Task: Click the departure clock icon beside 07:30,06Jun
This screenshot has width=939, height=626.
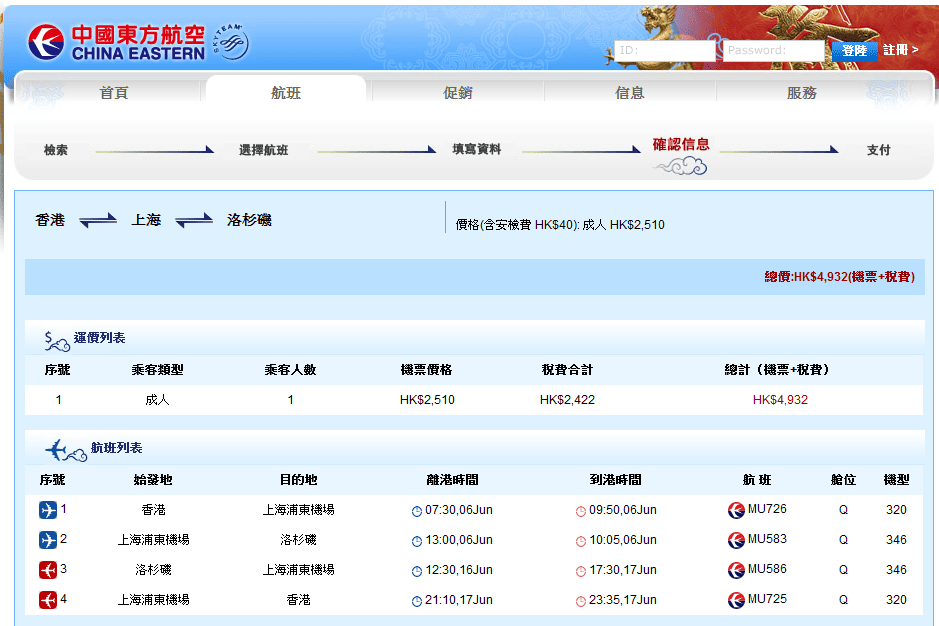Action: coord(417,511)
